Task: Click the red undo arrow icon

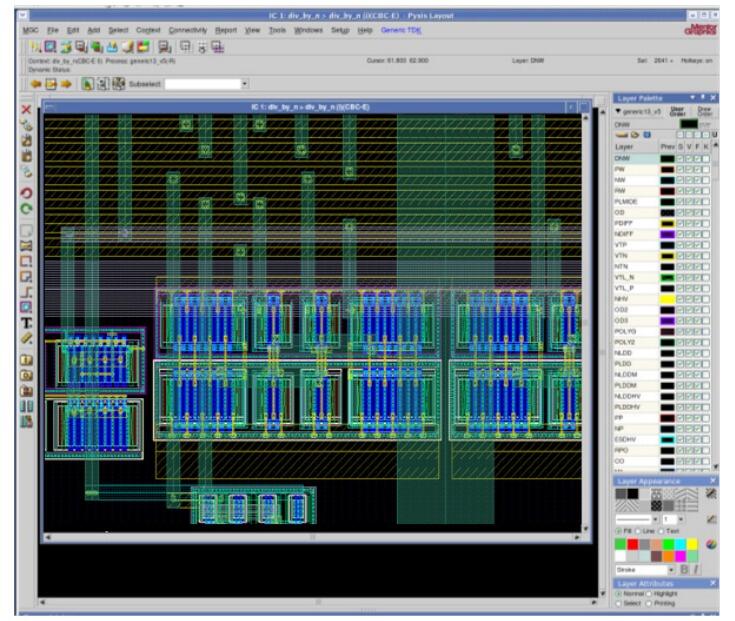Action: (x=26, y=192)
